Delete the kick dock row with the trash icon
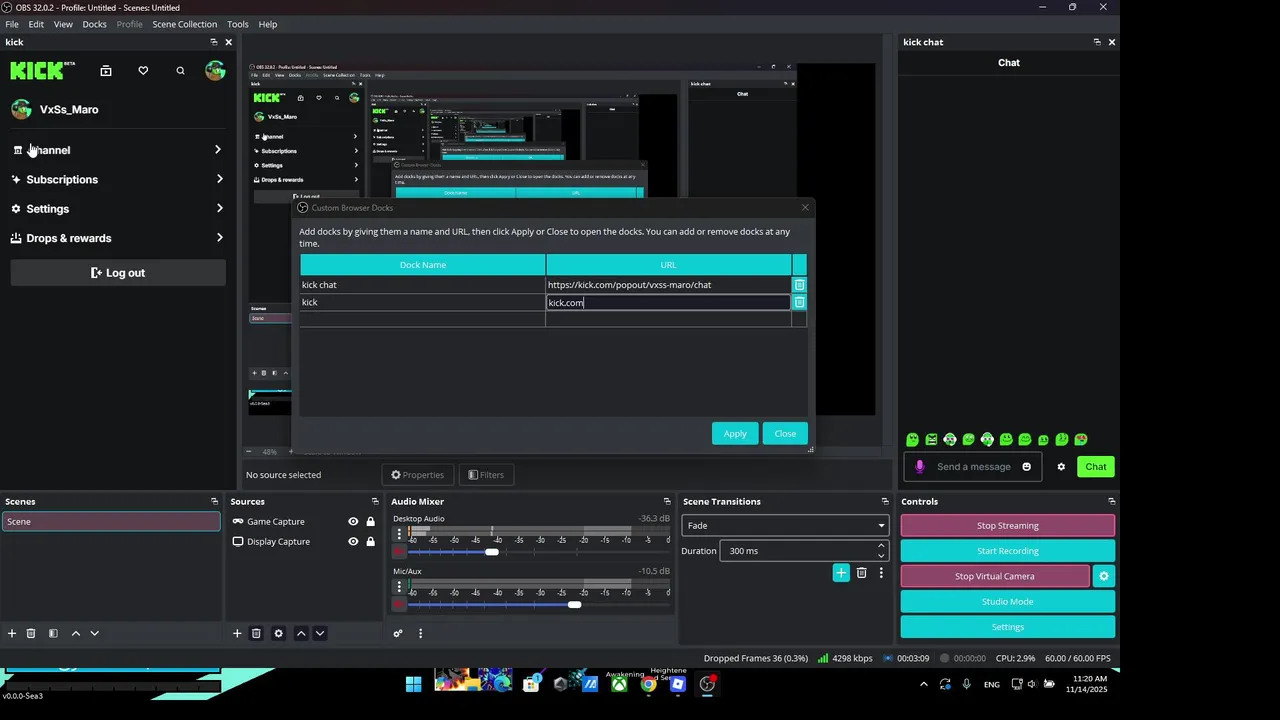 tap(799, 302)
